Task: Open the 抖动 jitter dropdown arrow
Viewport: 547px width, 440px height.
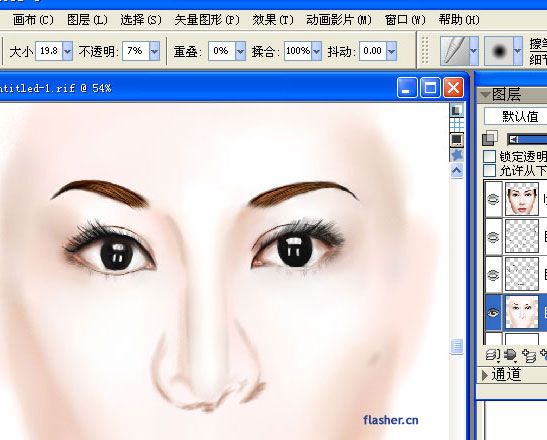Action: click(391, 51)
